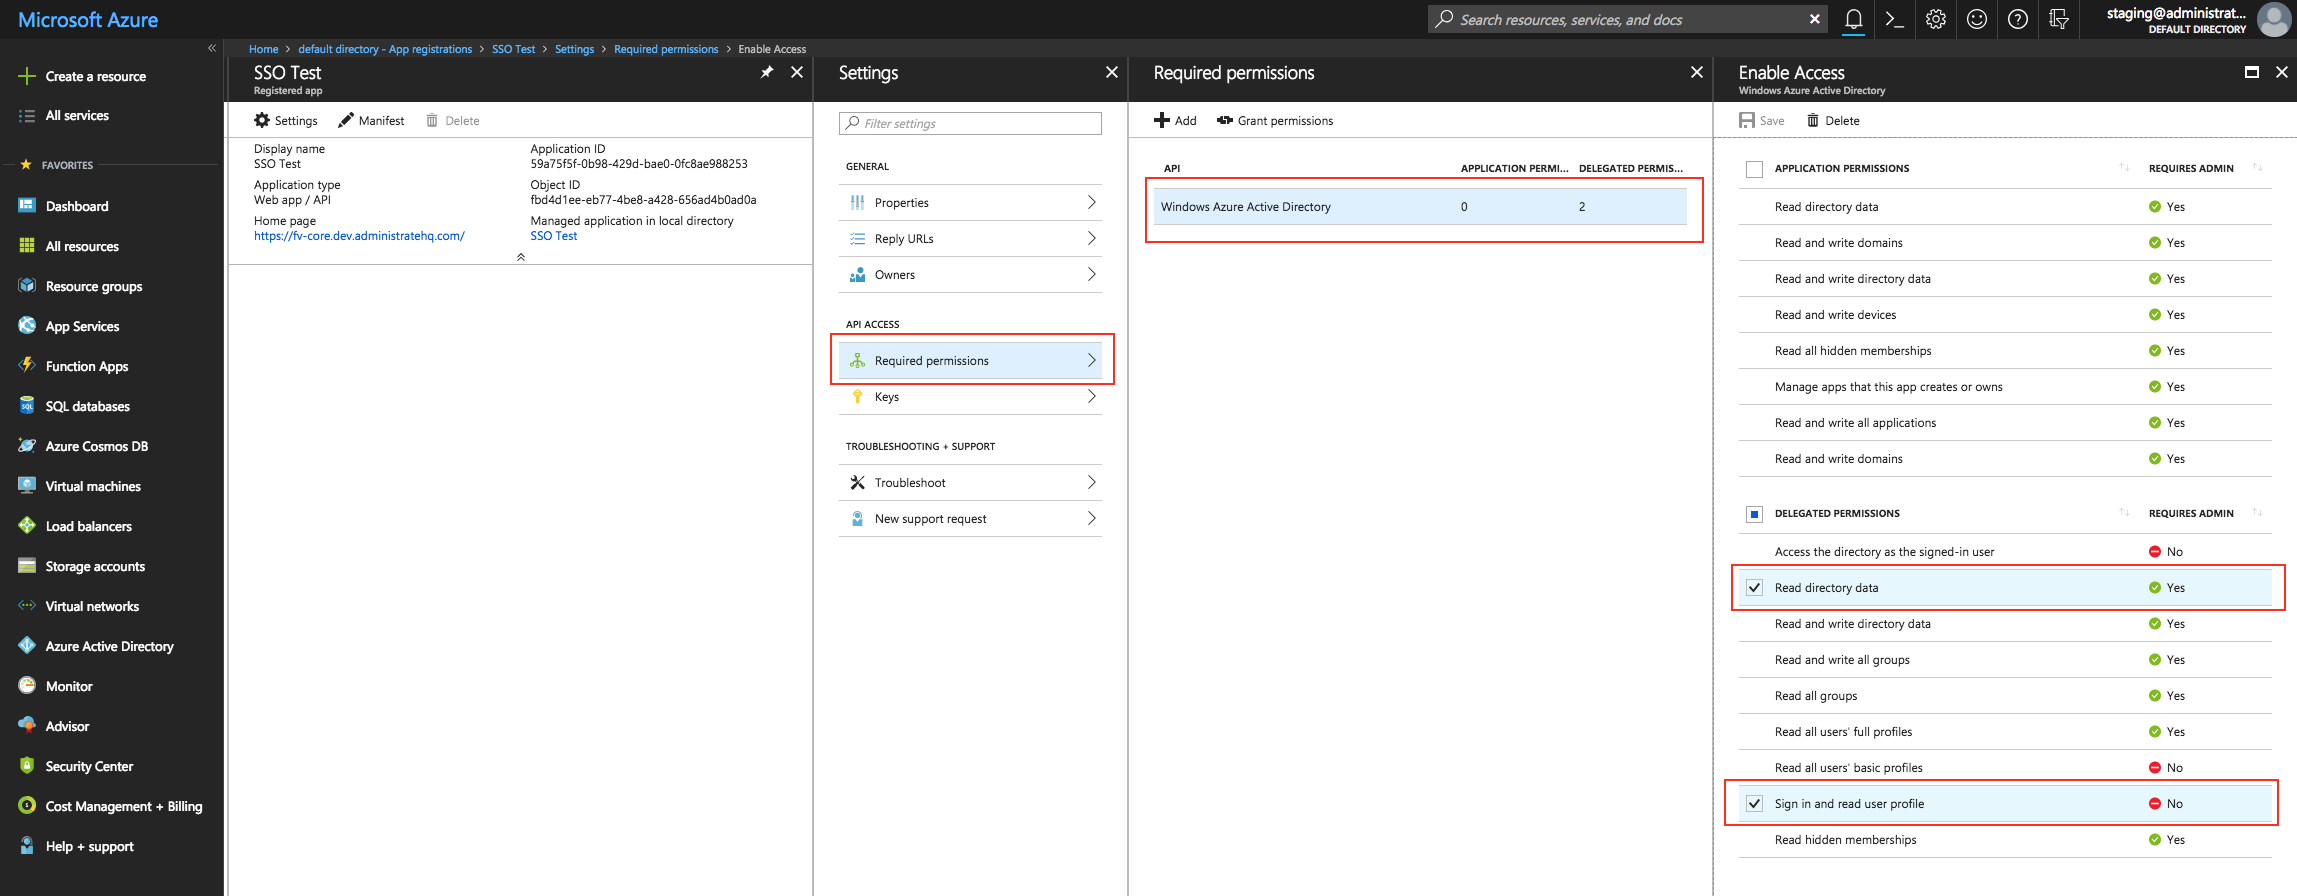
Task: Click the Filter settings input field
Action: point(970,123)
